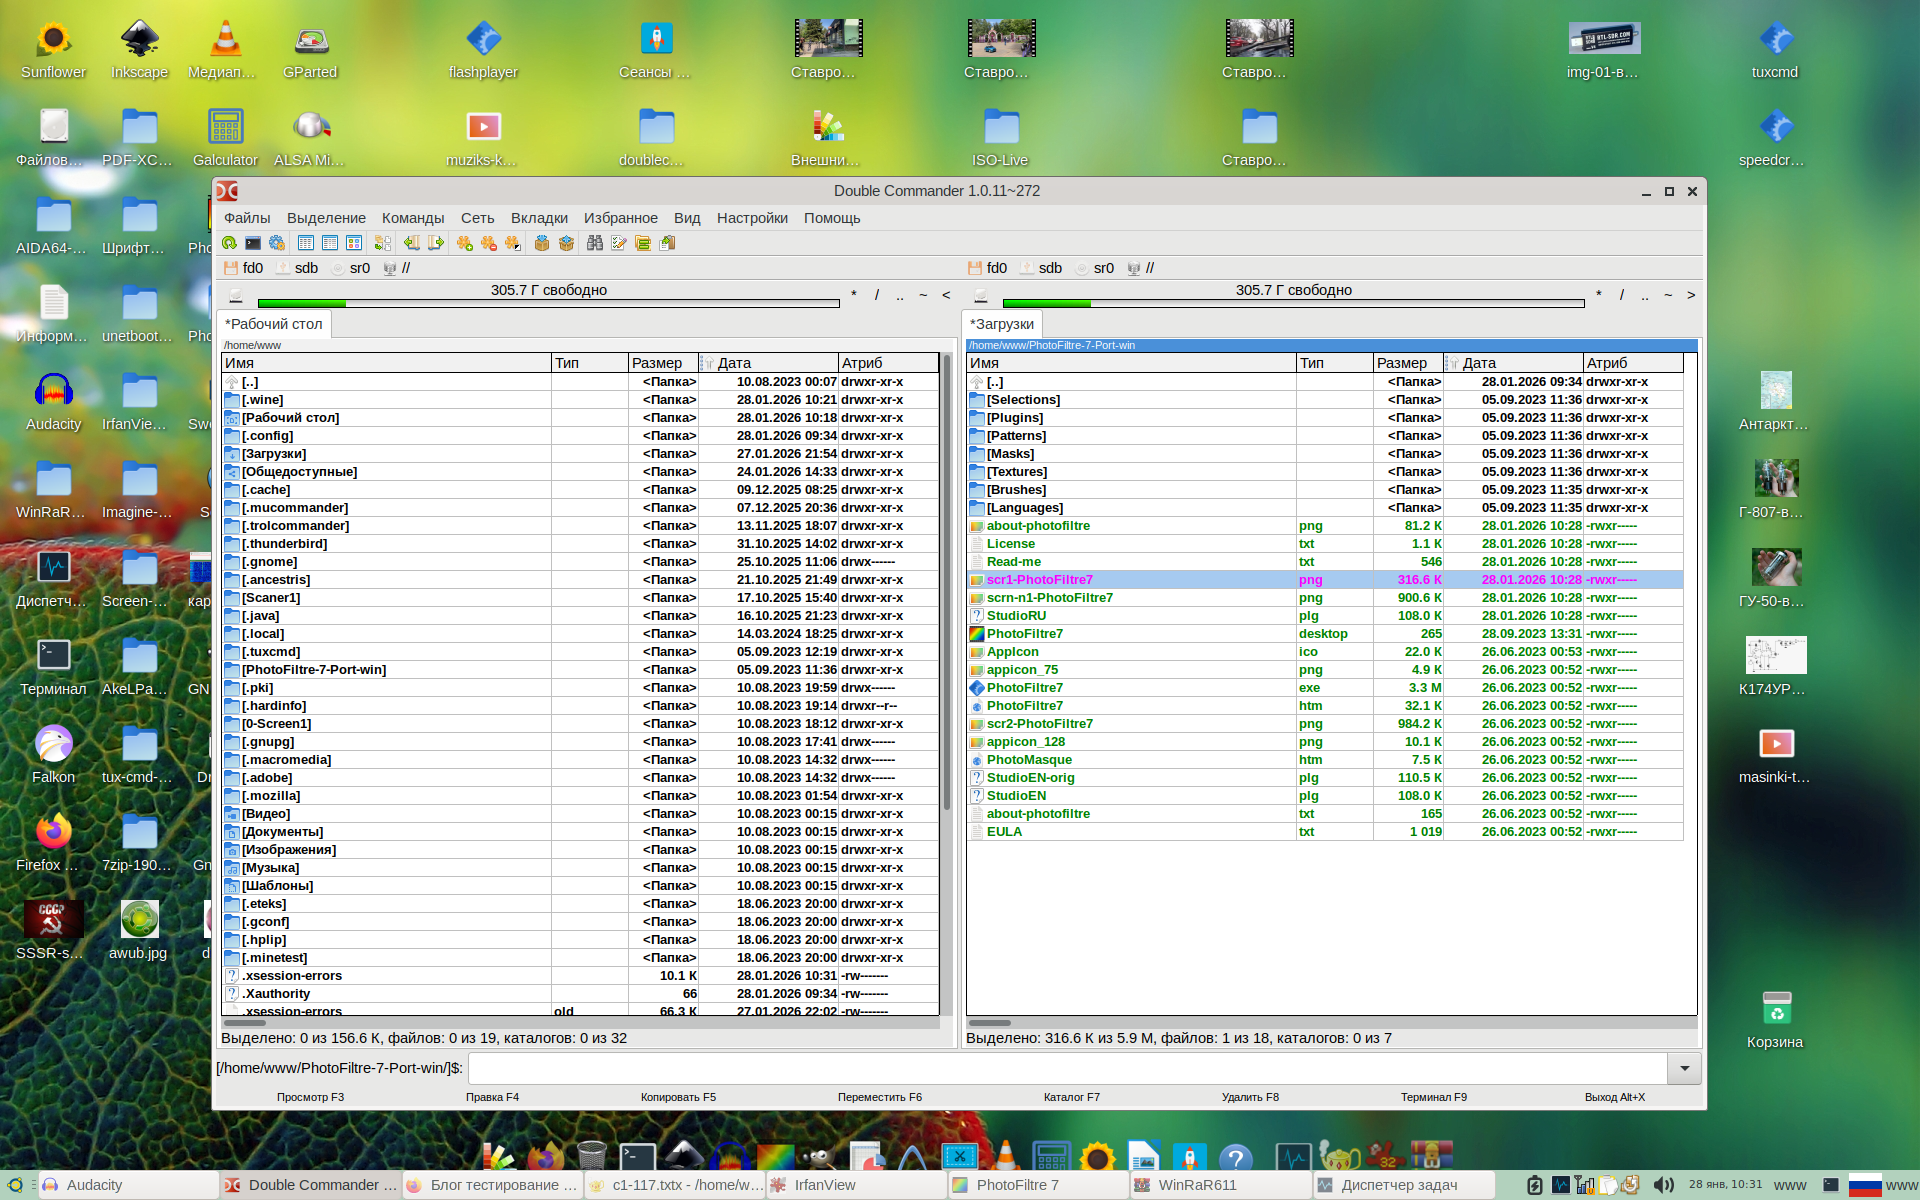Select the Загрузки tab
Image resolution: width=1920 pixels, height=1200 pixels.
1003,324
